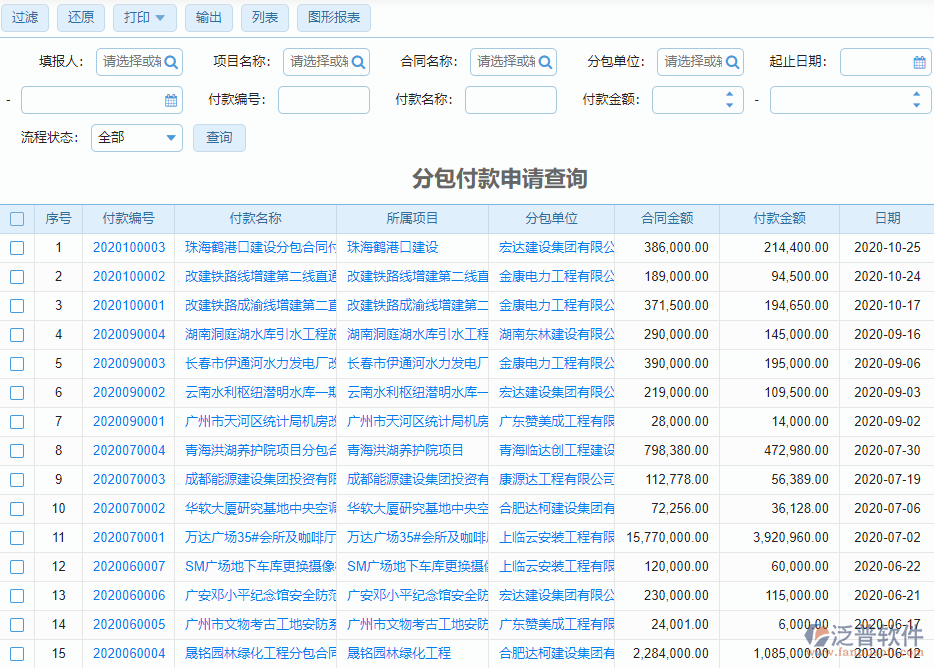The image size is (934, 668).
Task: Open the 填报人 search picker magnifier
Action: 170,61
